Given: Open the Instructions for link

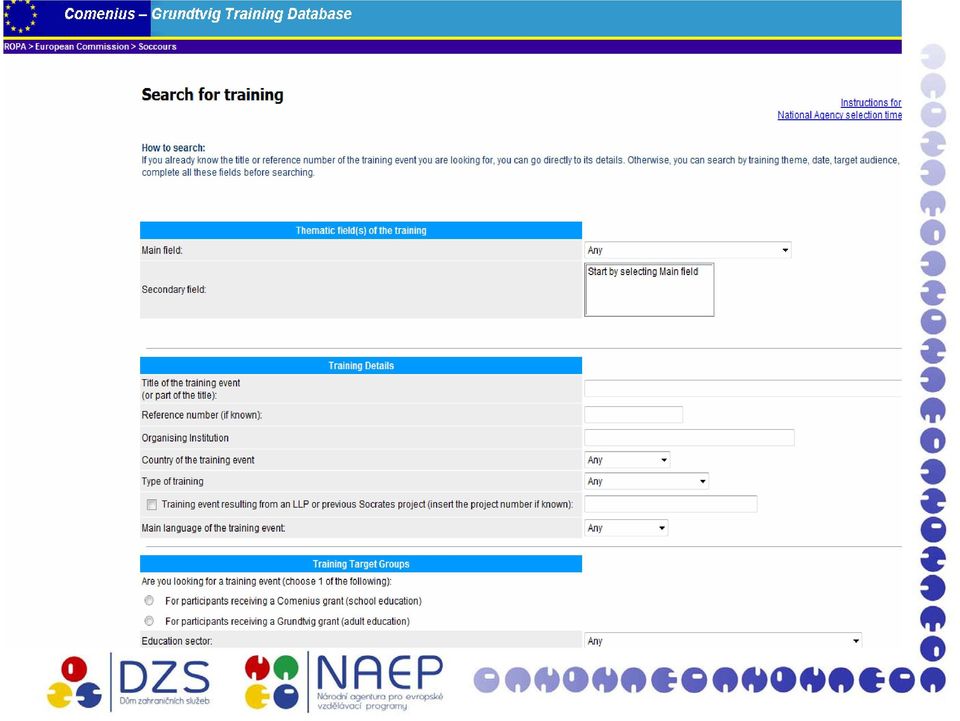Looking at the screenshot, I should 871,102.
